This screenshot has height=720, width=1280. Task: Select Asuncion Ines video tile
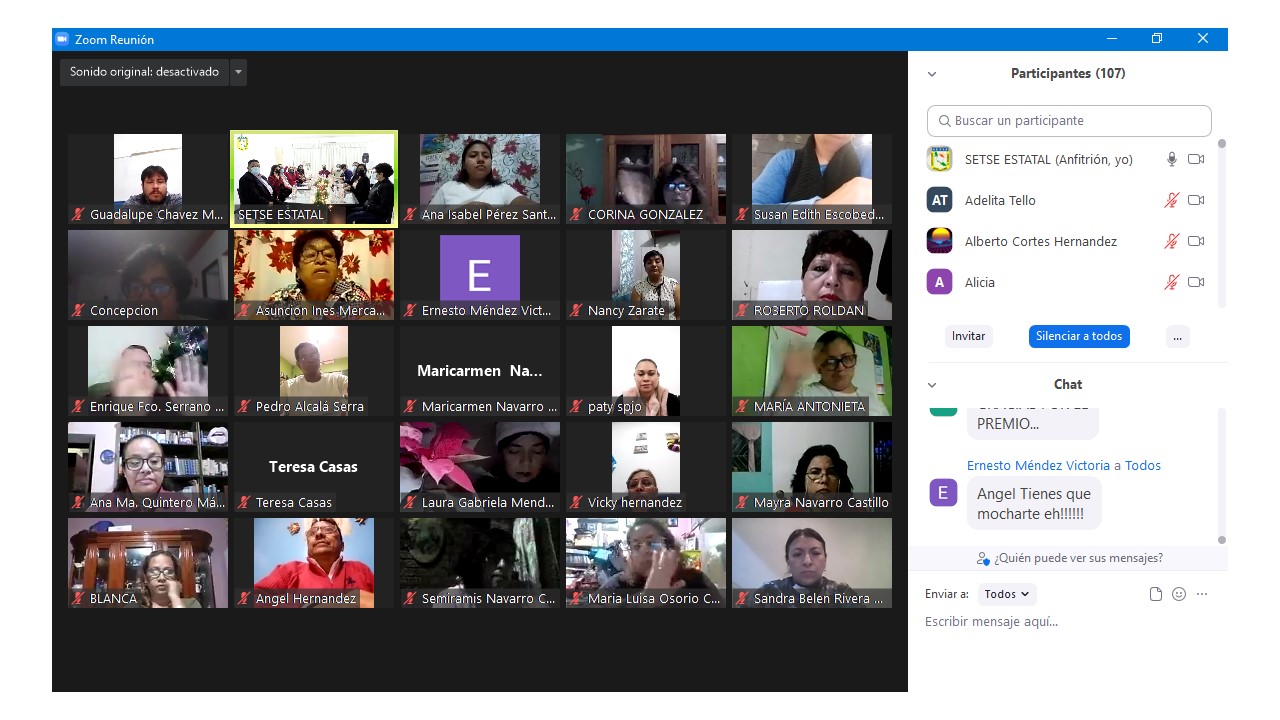pos(314,275)
